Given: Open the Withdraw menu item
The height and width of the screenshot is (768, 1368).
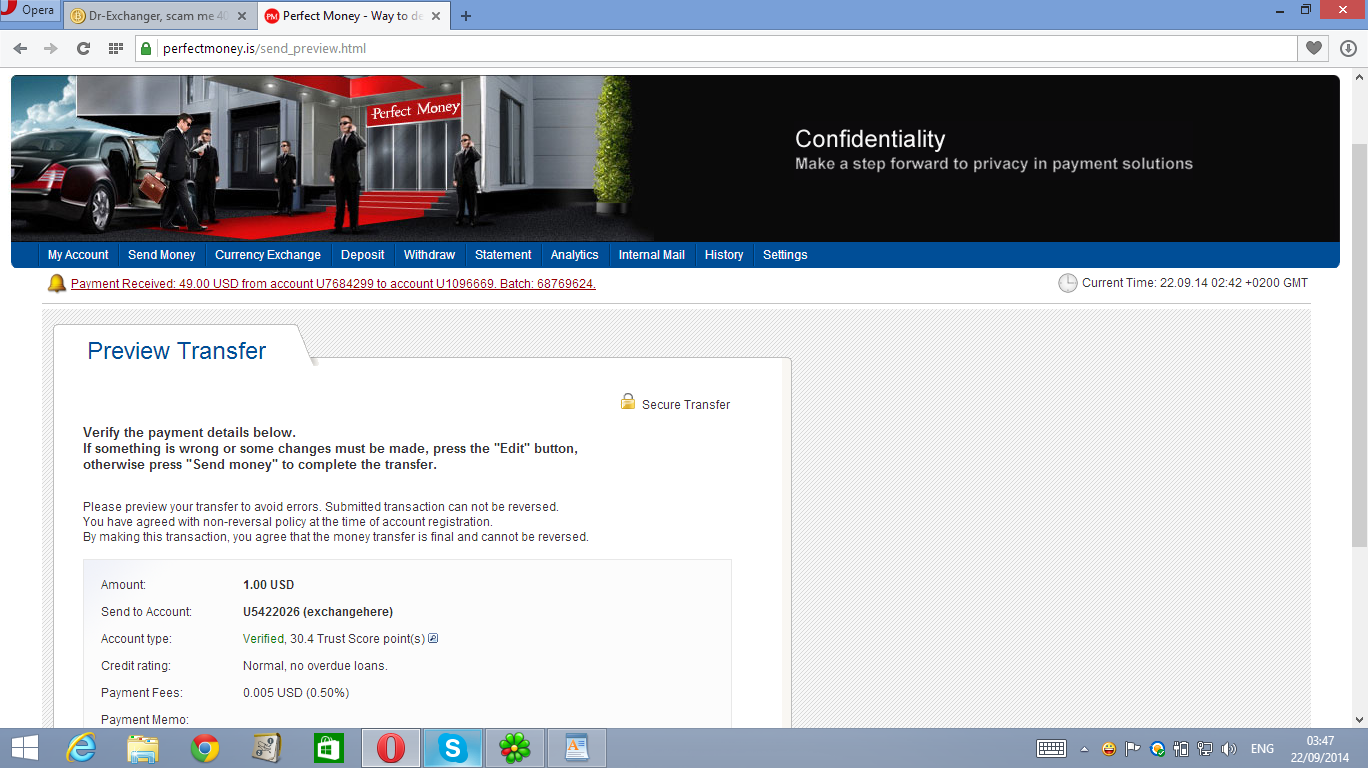Looking at the screenshot, I should point(429,255).
